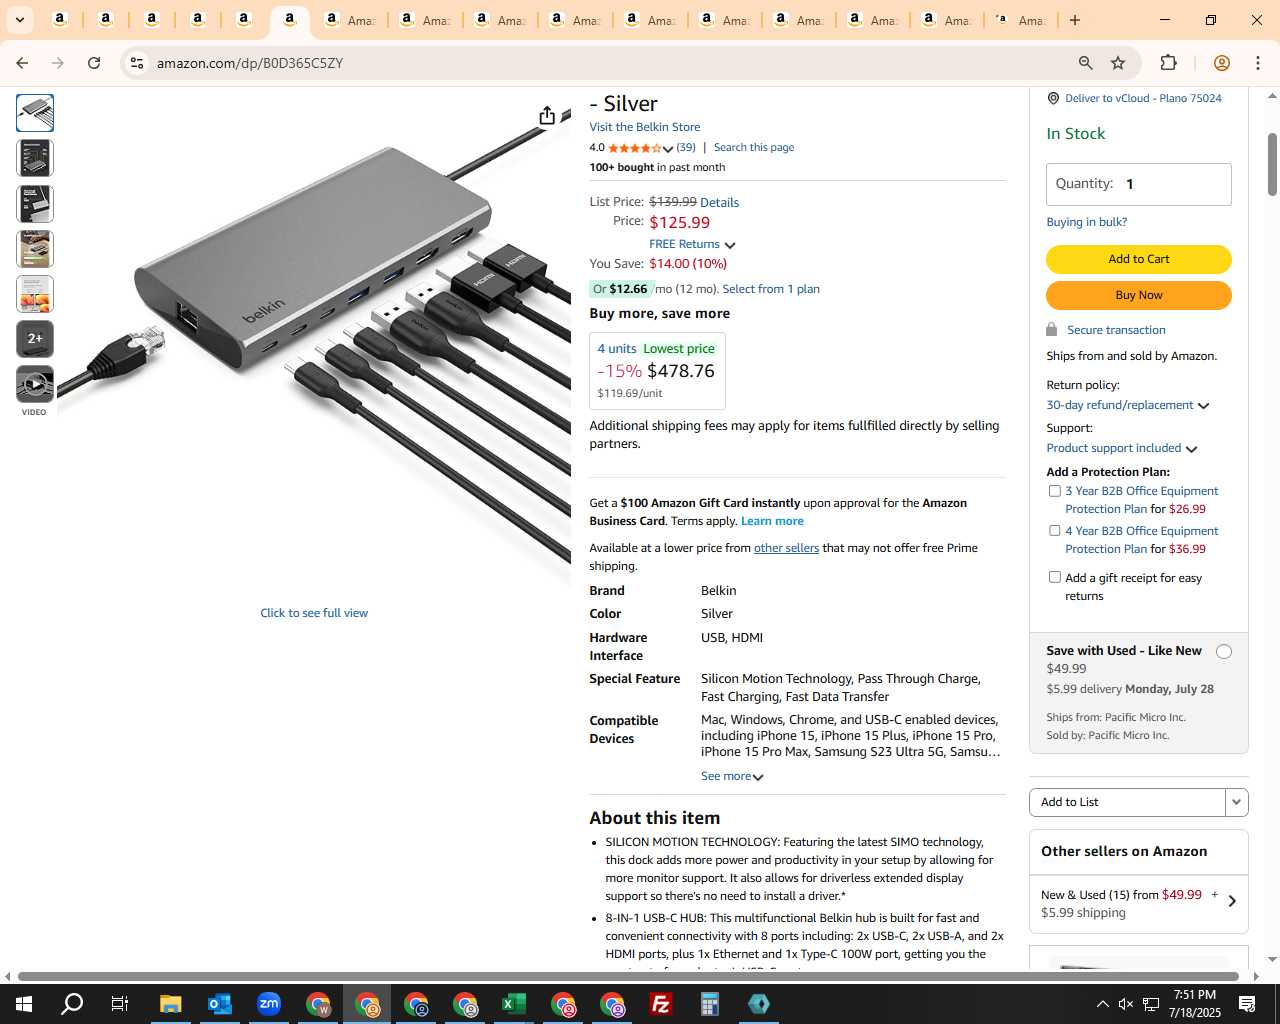This screenshot has height=1024, width=1280.
Task: Open the Quantity dropdown
Action: pos(1139,184)
